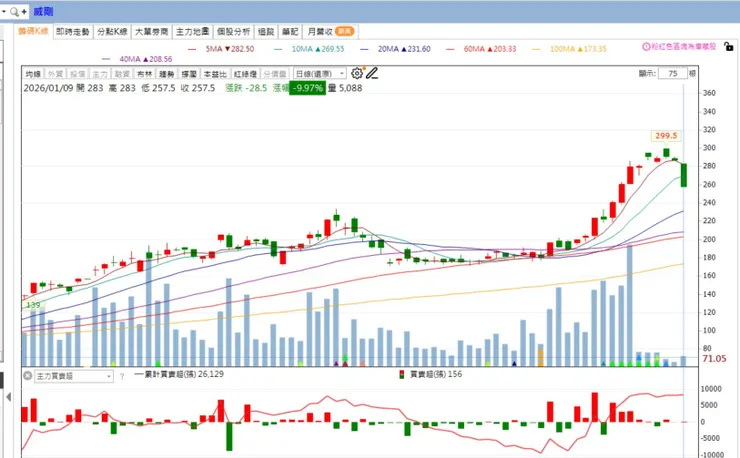740x458 pixels.
Task: Click the magnifier search icon beside 威剛
Action: point(15,12)
